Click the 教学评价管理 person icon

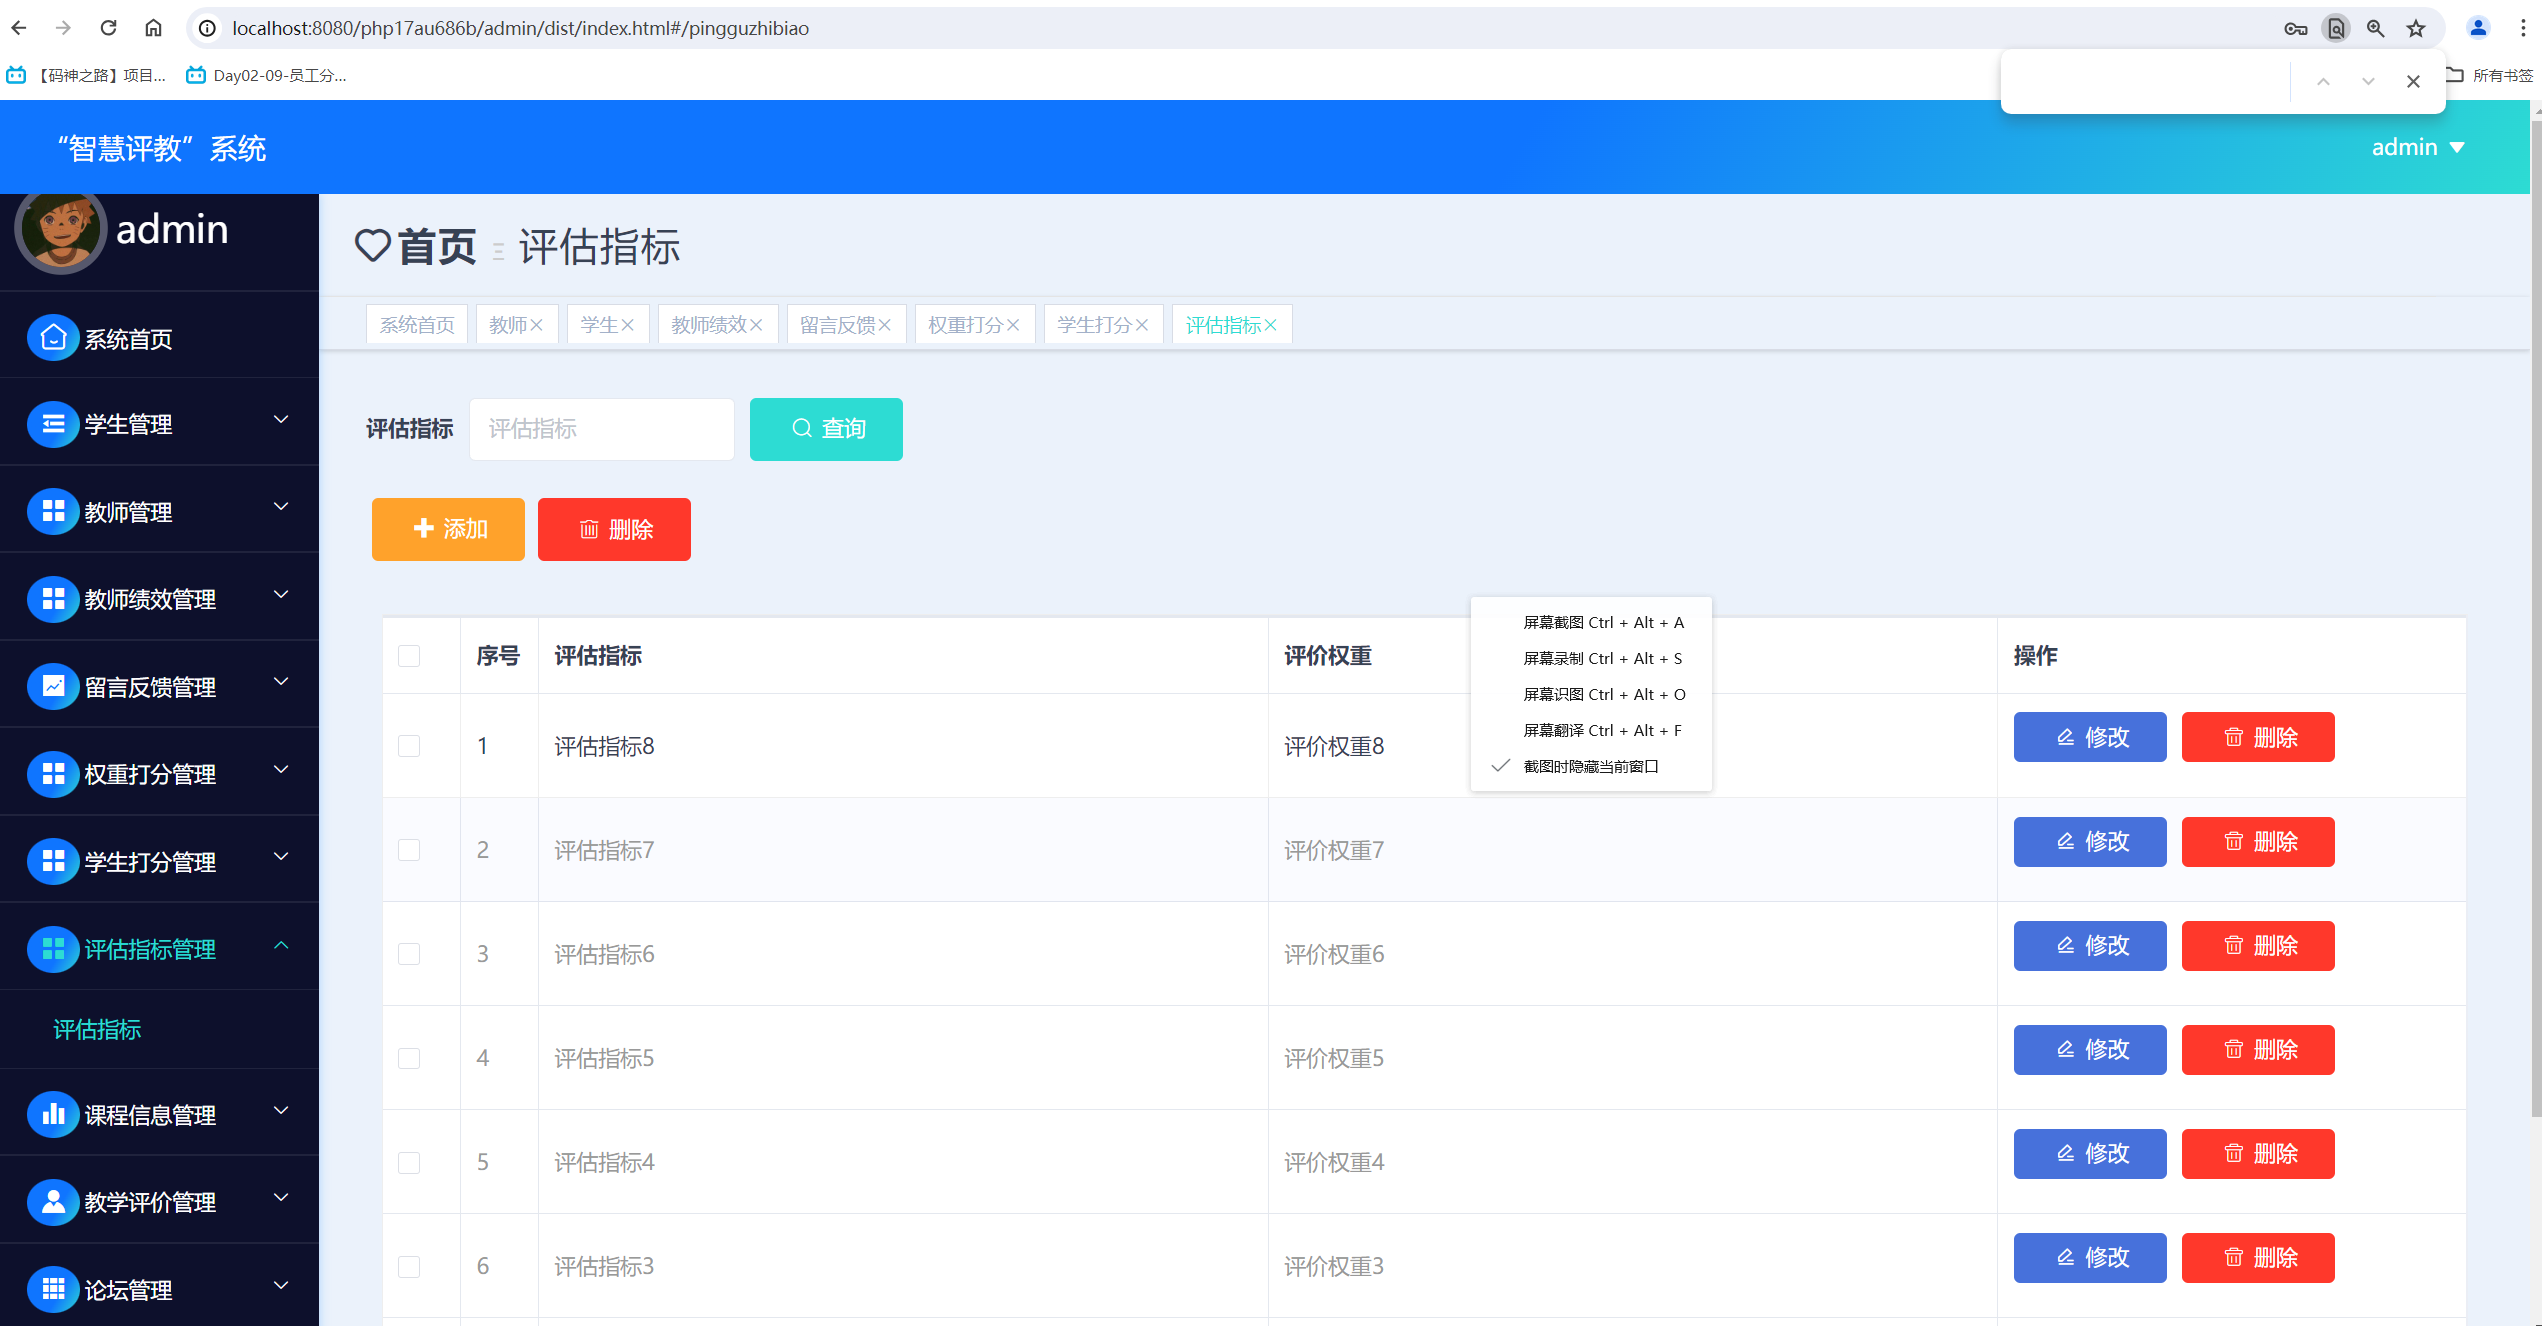53,1202
